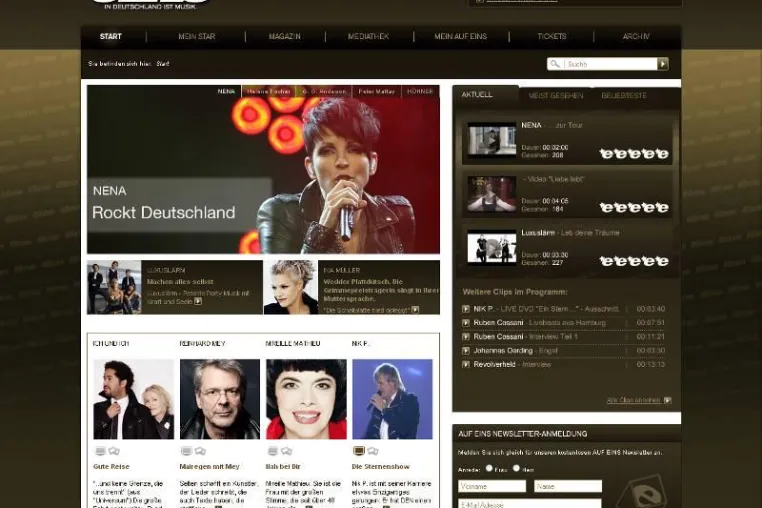Click the comments icon under Nik P.
The width and height of the screenshot is (762, 508).
click(x=373, y=451)
